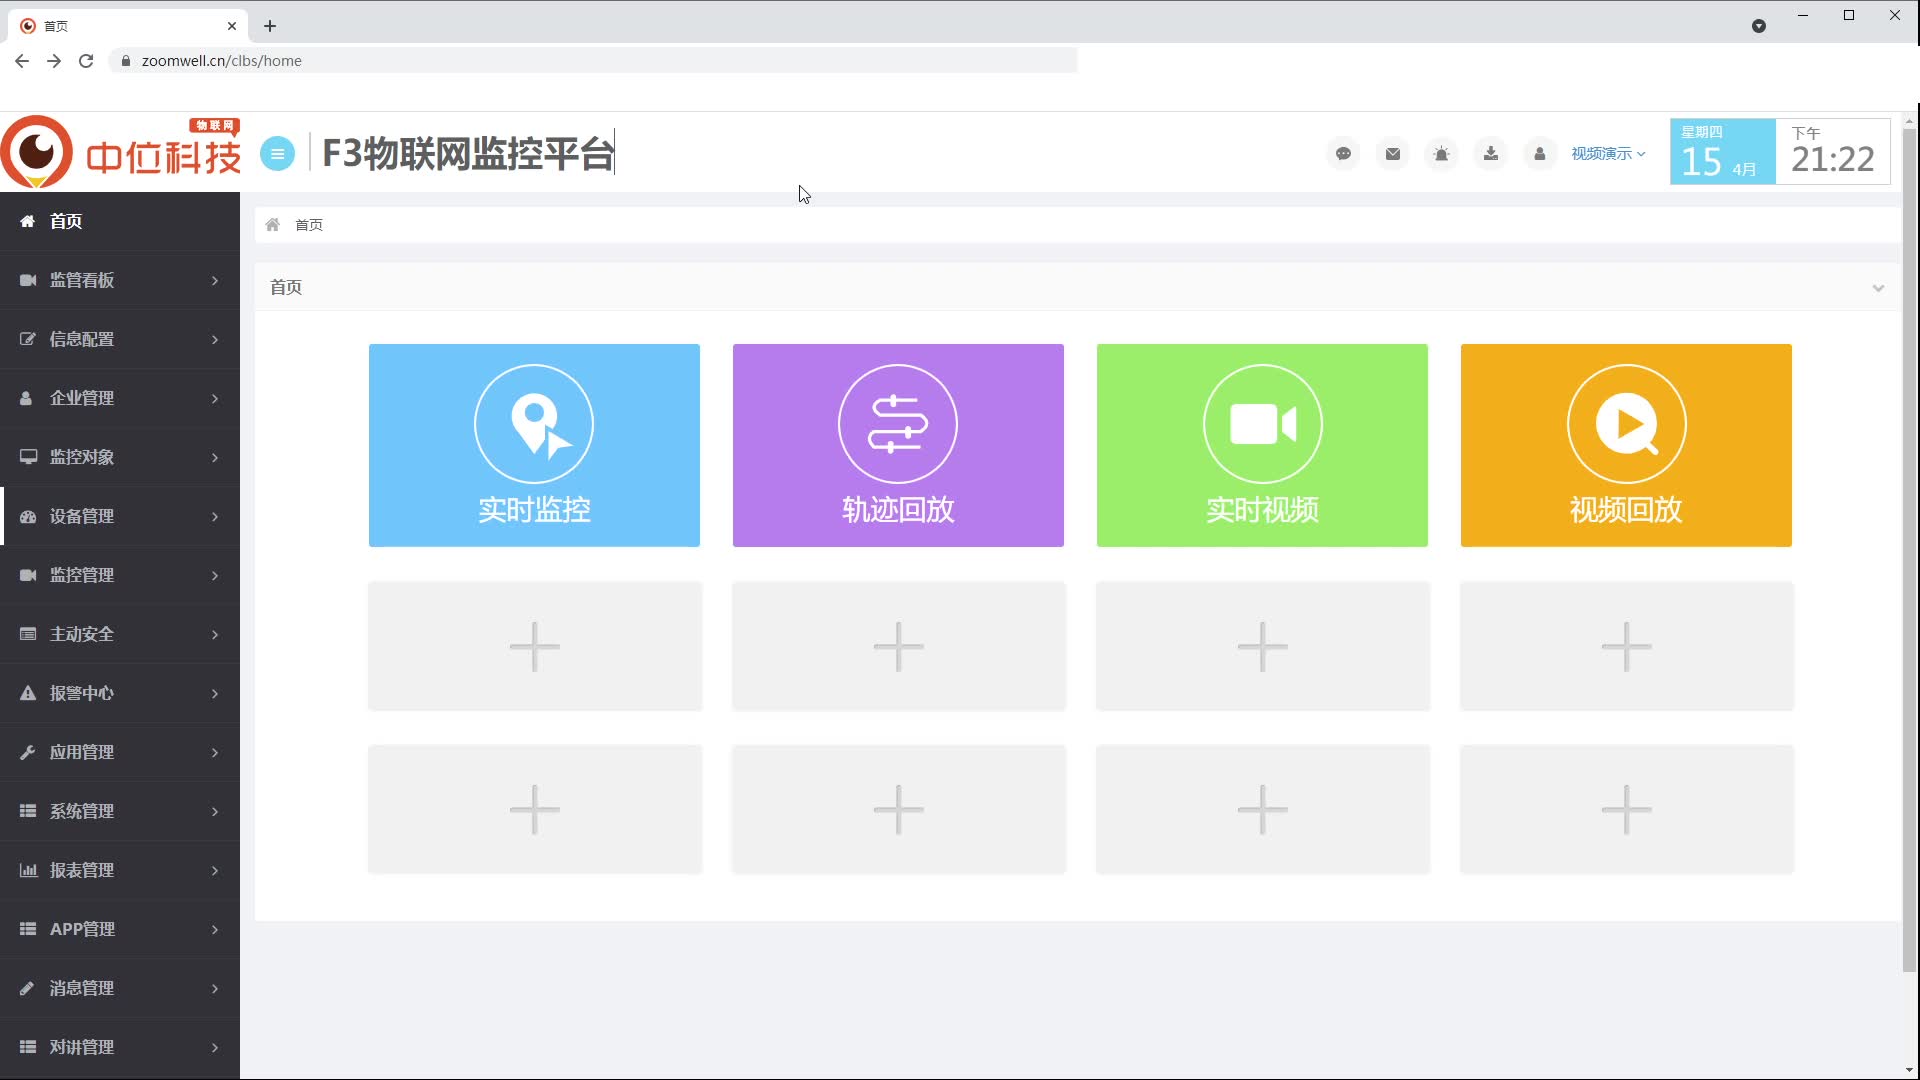Click the user profile icon in header
The image size is (1920, 1080).
click(x=1539, y=153)
